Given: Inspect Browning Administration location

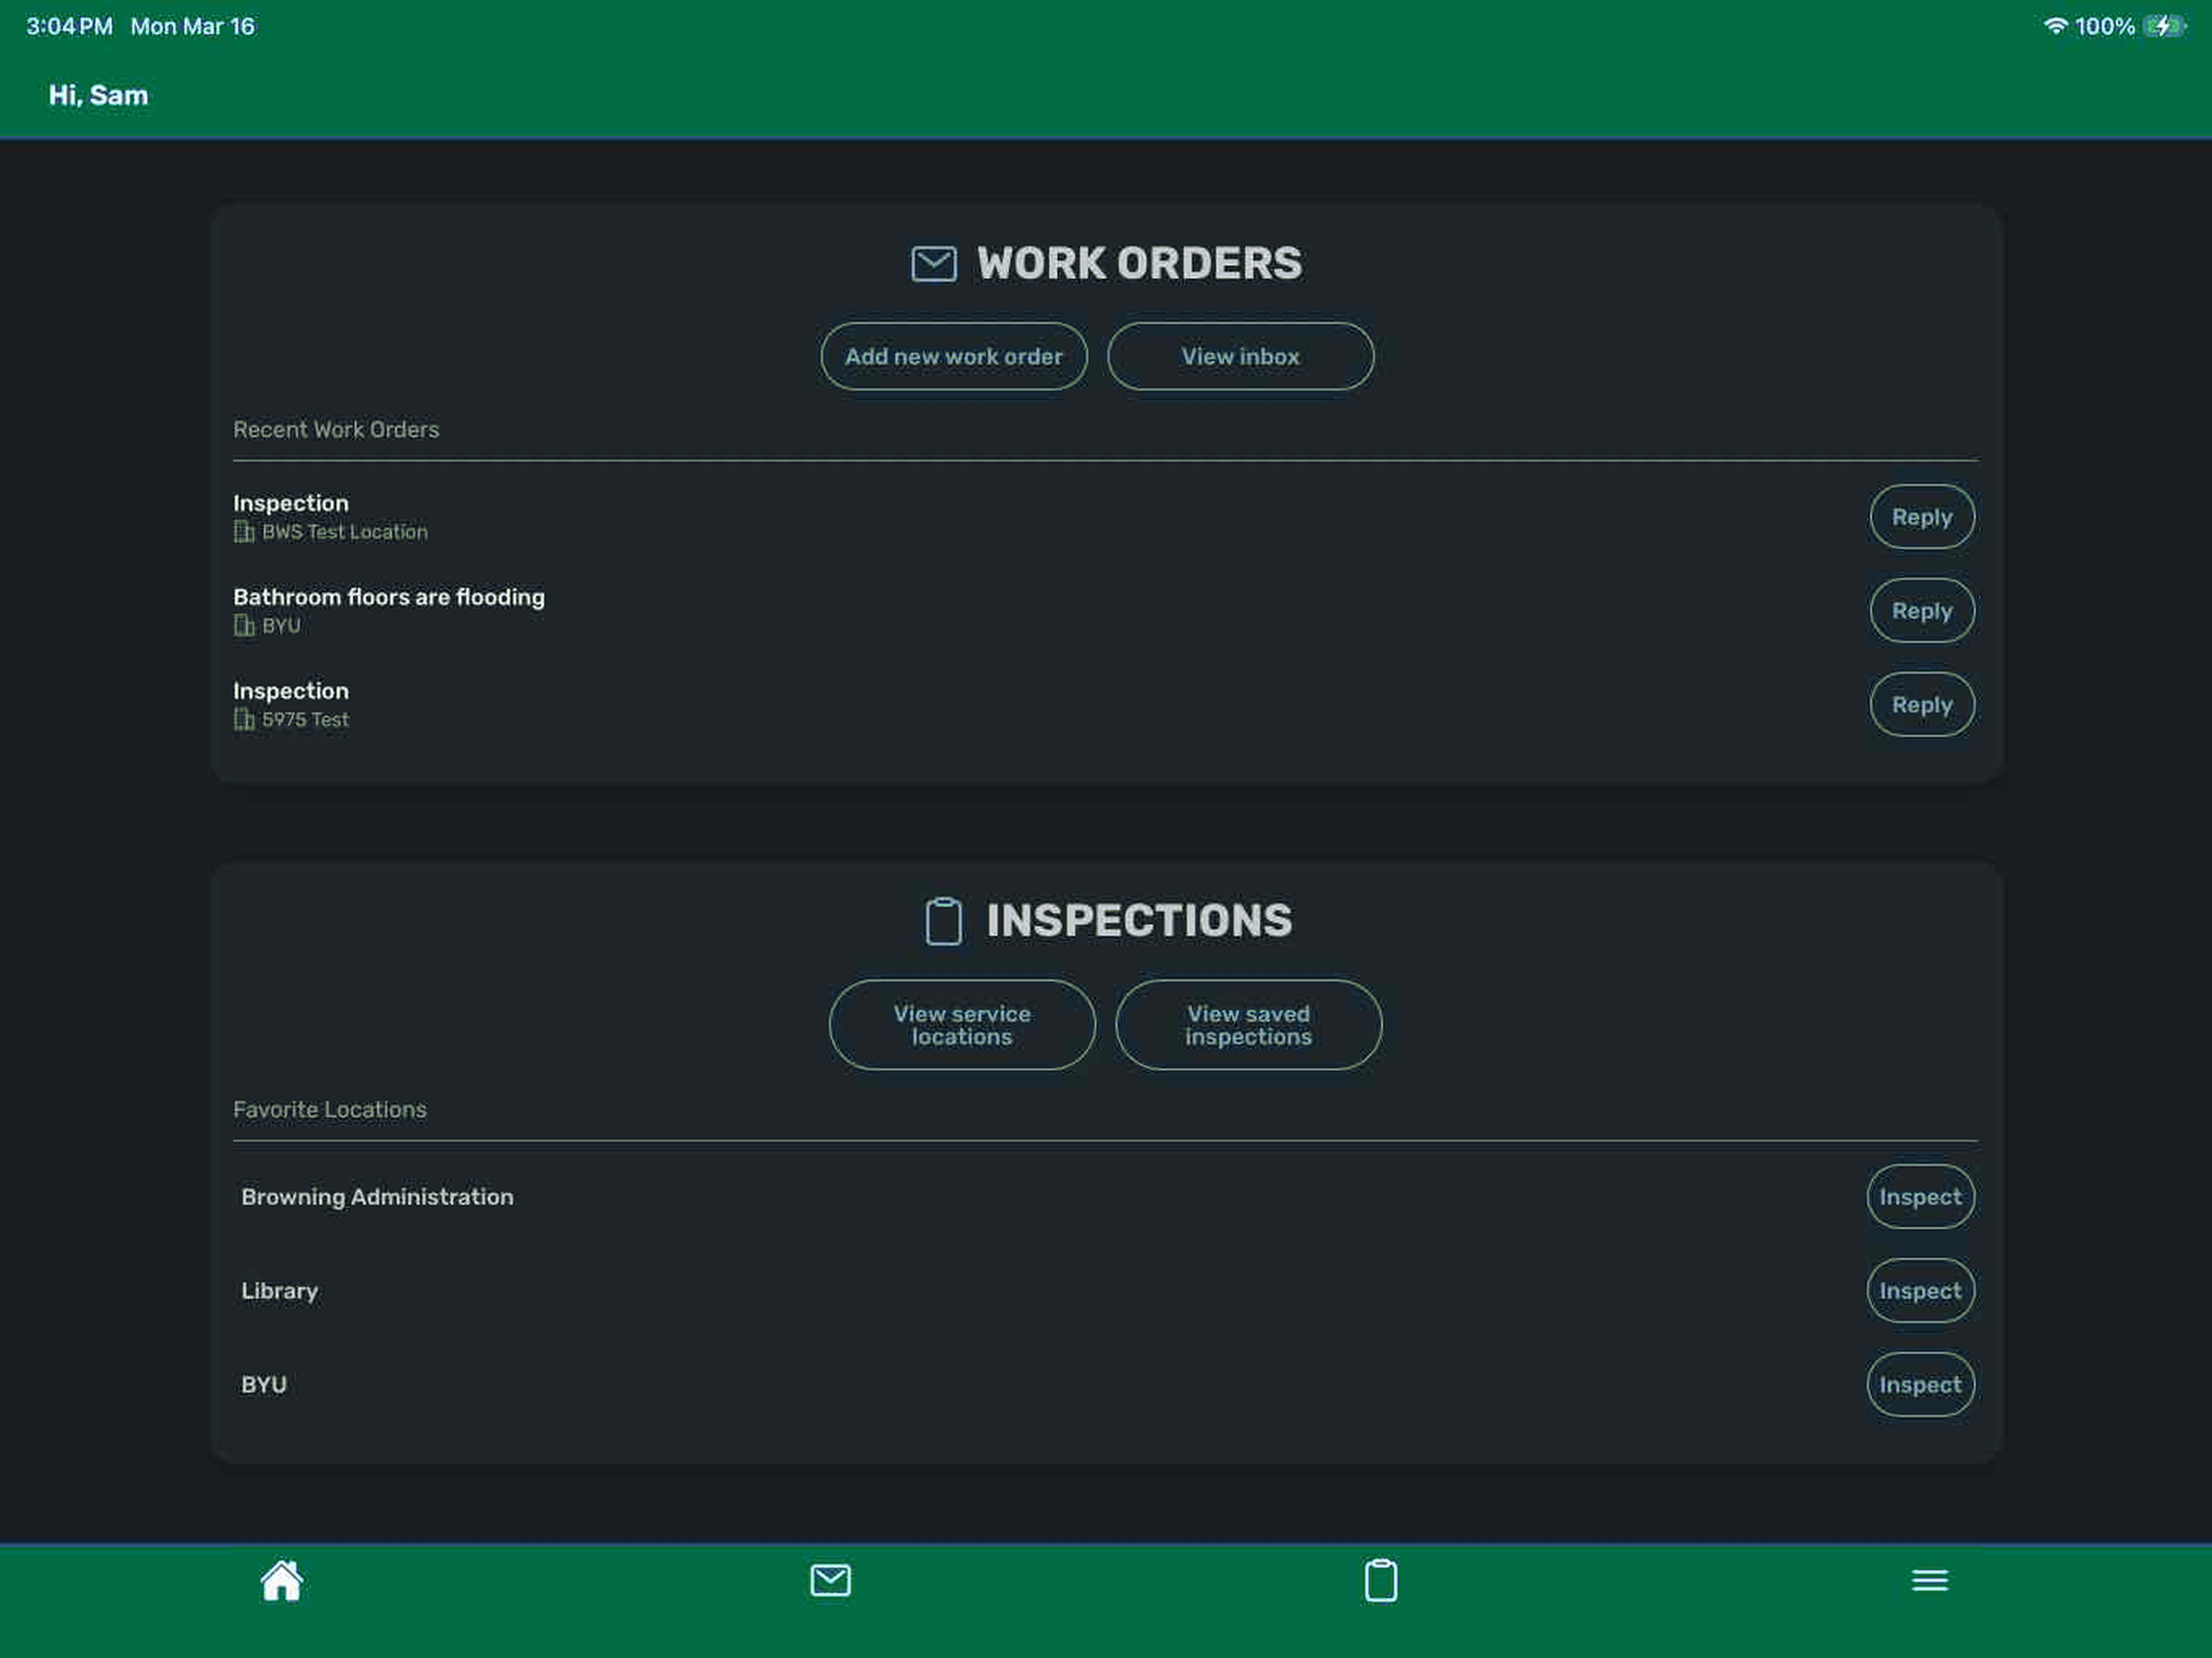Looking at the screenshot, I should pos(1920,1197).
